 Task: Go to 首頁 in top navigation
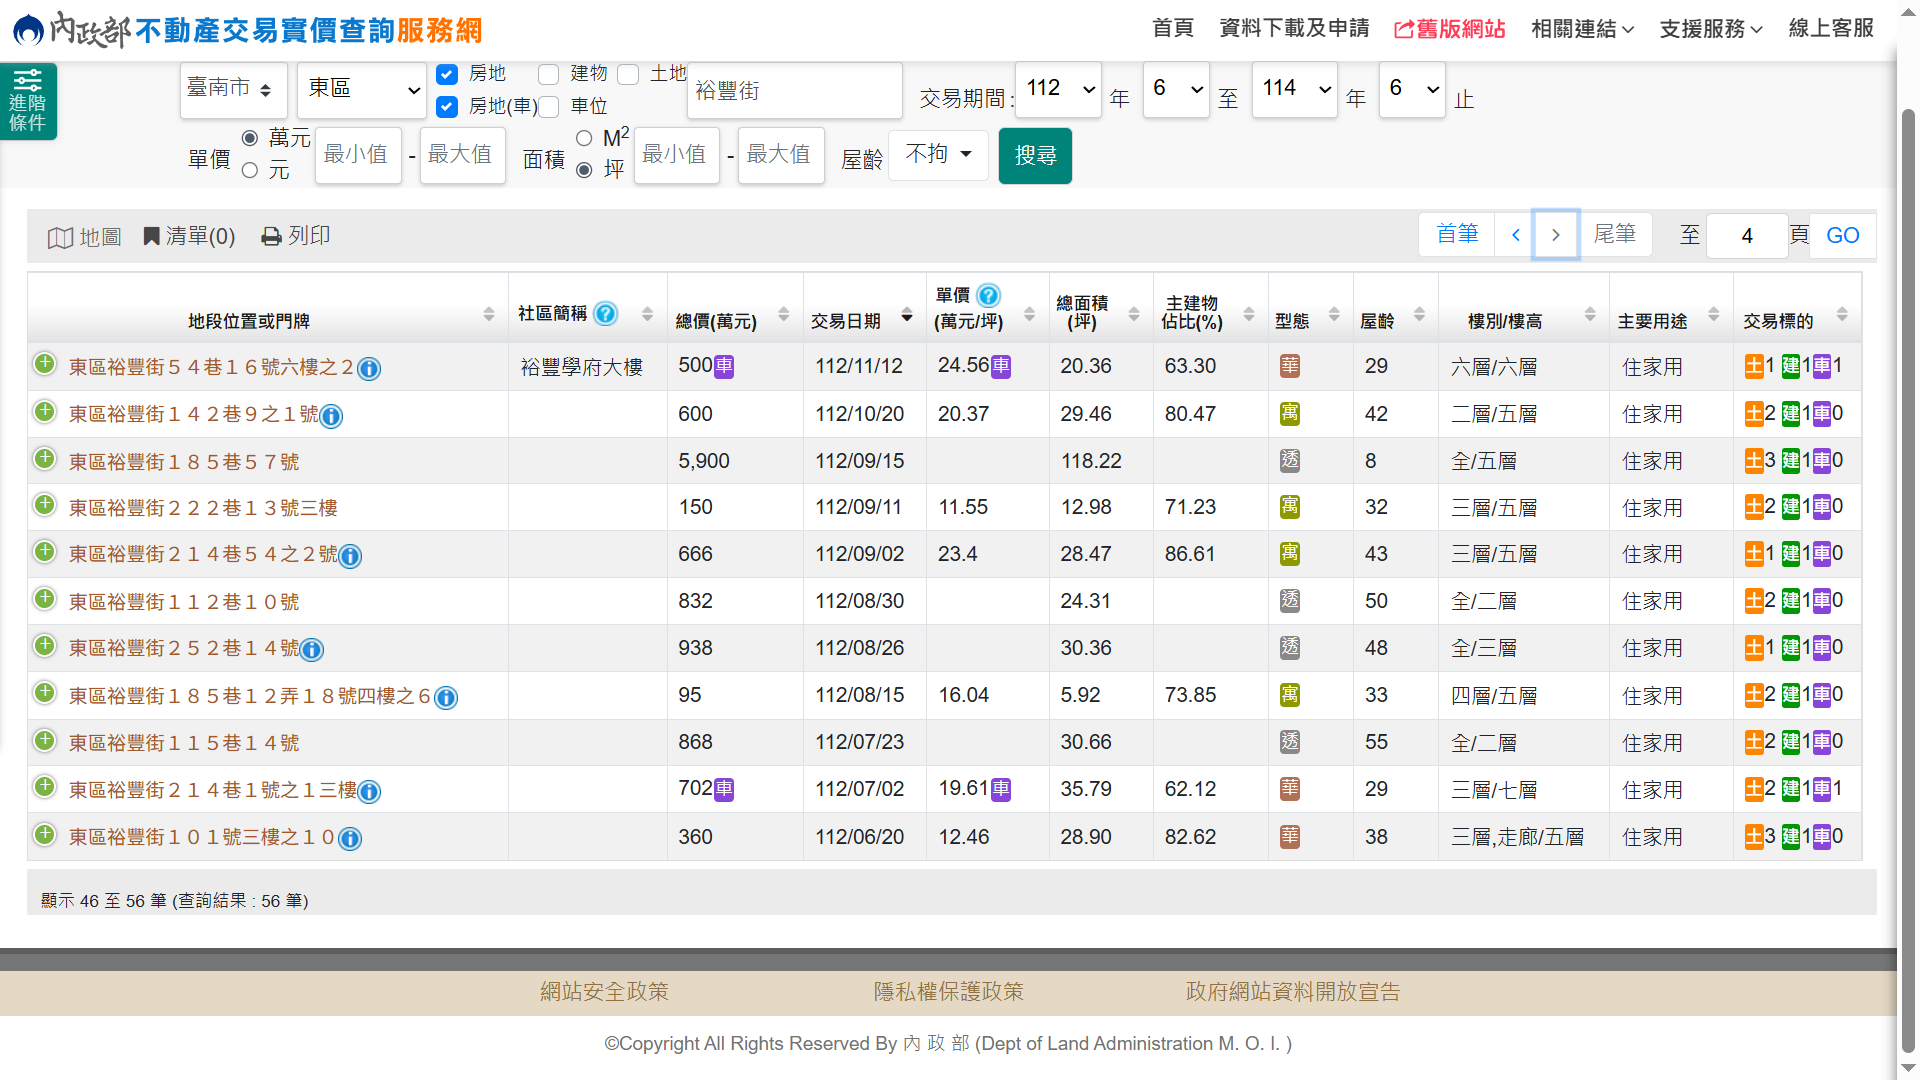click(x=1173, y=28)
